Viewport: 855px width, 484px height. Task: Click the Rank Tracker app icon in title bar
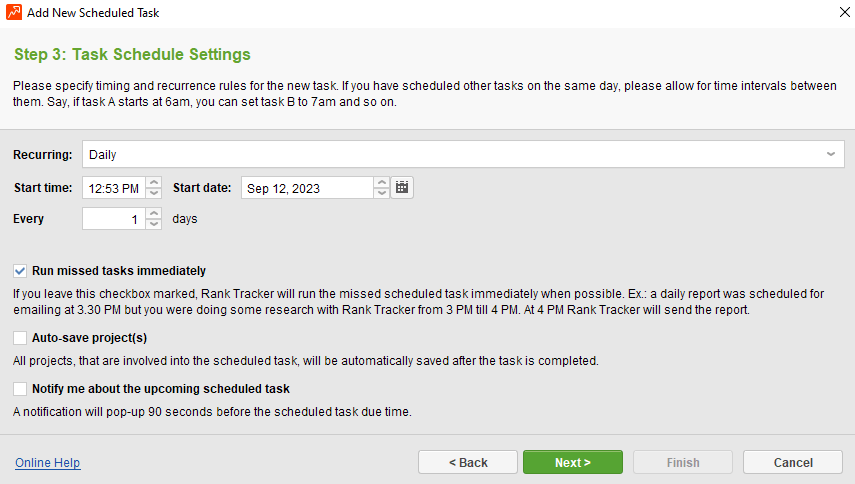(14, 12)
